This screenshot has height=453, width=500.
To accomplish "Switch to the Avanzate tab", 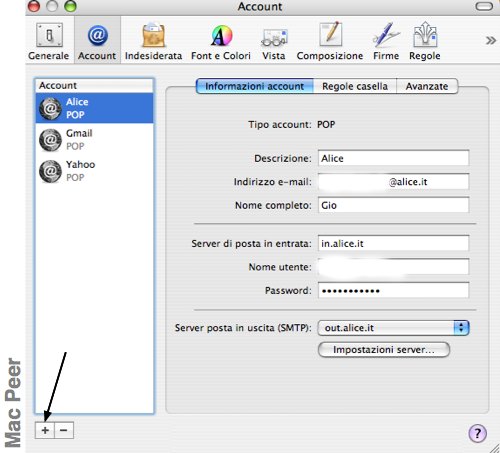I will coord(427,86).
